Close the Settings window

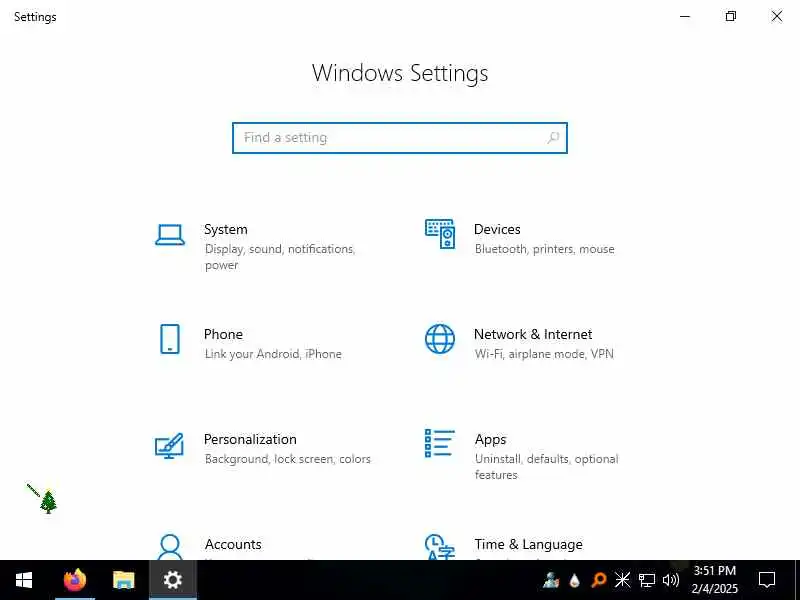coord(777,16)
